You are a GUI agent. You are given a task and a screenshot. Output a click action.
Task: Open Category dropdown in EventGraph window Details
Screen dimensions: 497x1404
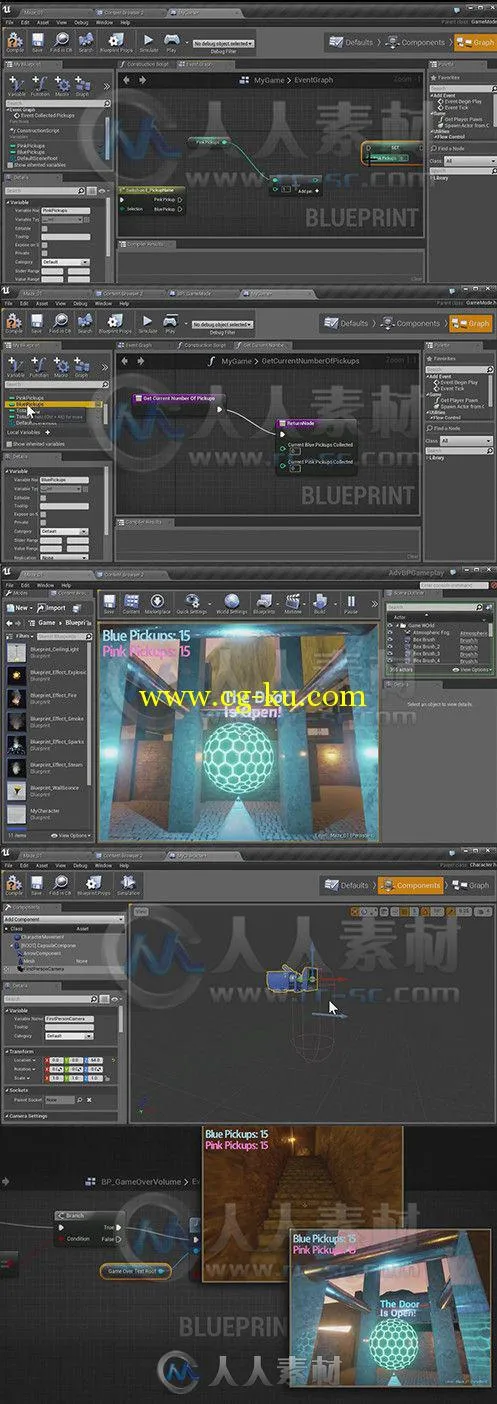click(65, 262)
